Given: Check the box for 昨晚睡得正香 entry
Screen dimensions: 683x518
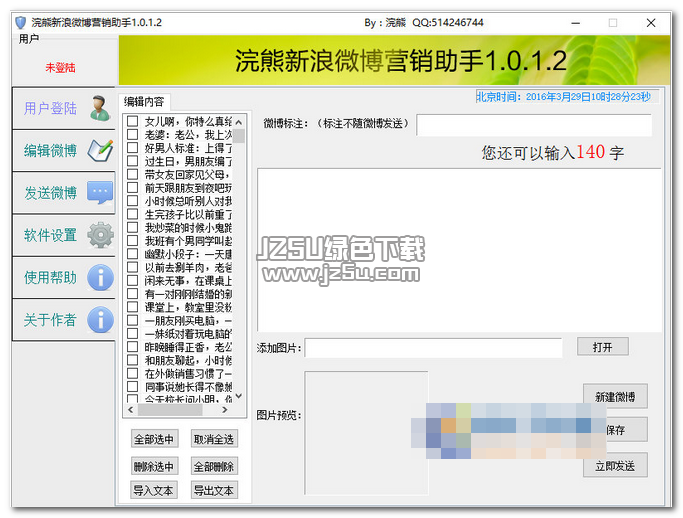Looking at the screenshot, I should pyautogui.click(x=132, y=347).
